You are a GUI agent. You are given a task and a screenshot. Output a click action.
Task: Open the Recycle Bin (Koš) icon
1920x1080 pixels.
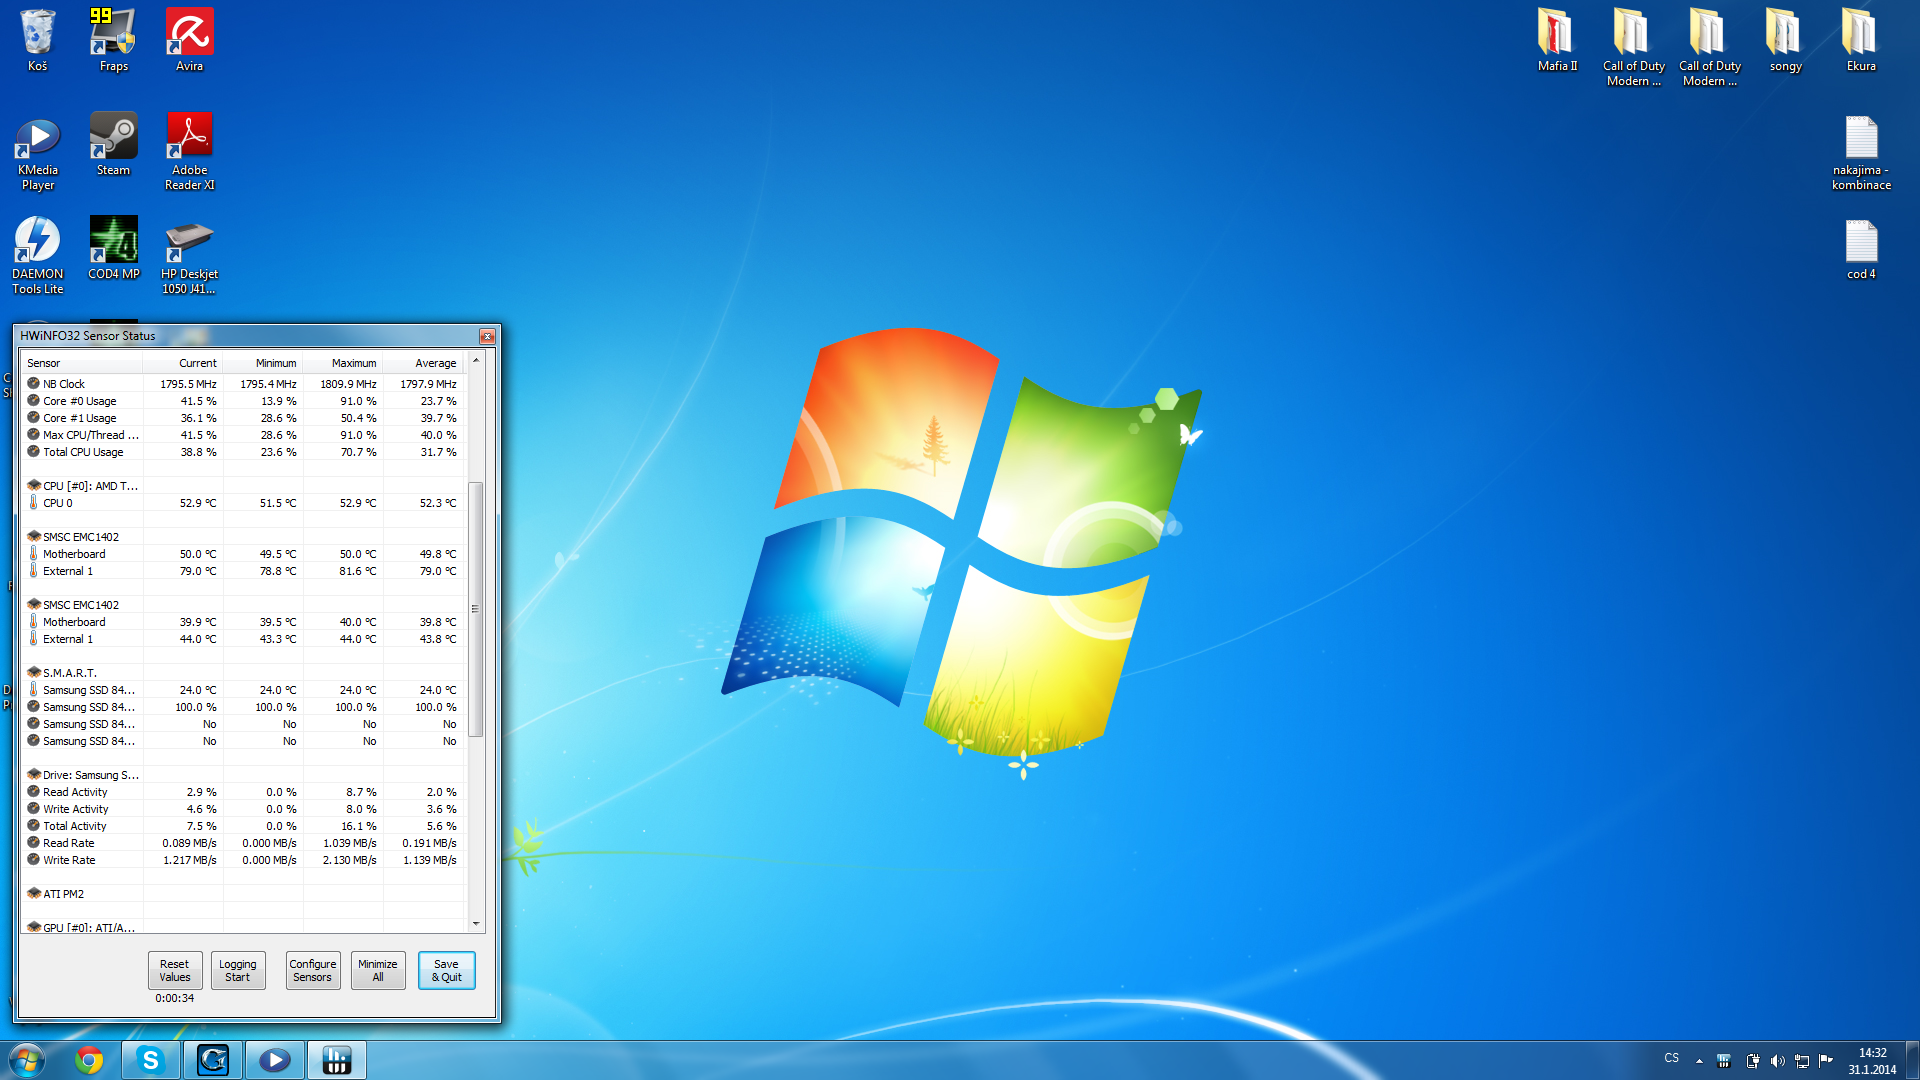click(x=37, y=40)
